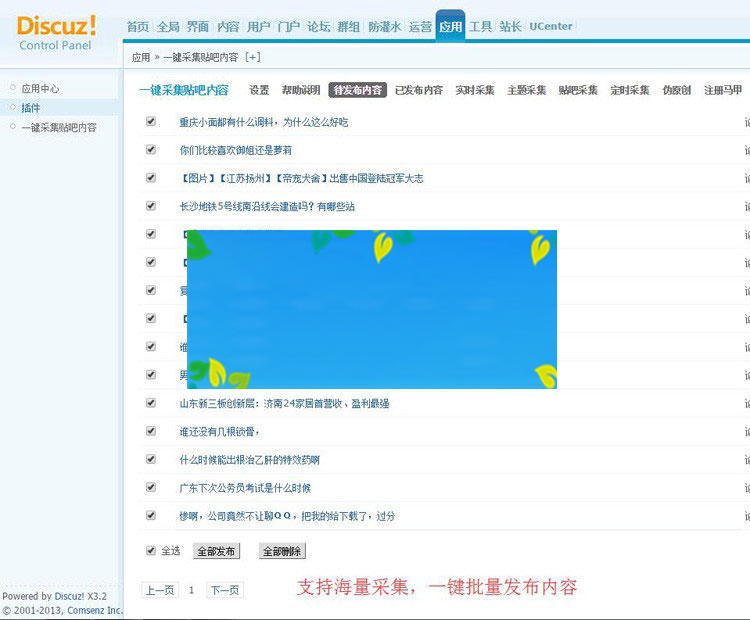Open the 论坛 menu in the top bar
The image size is (750, 620).
click(x=318, y=27)
